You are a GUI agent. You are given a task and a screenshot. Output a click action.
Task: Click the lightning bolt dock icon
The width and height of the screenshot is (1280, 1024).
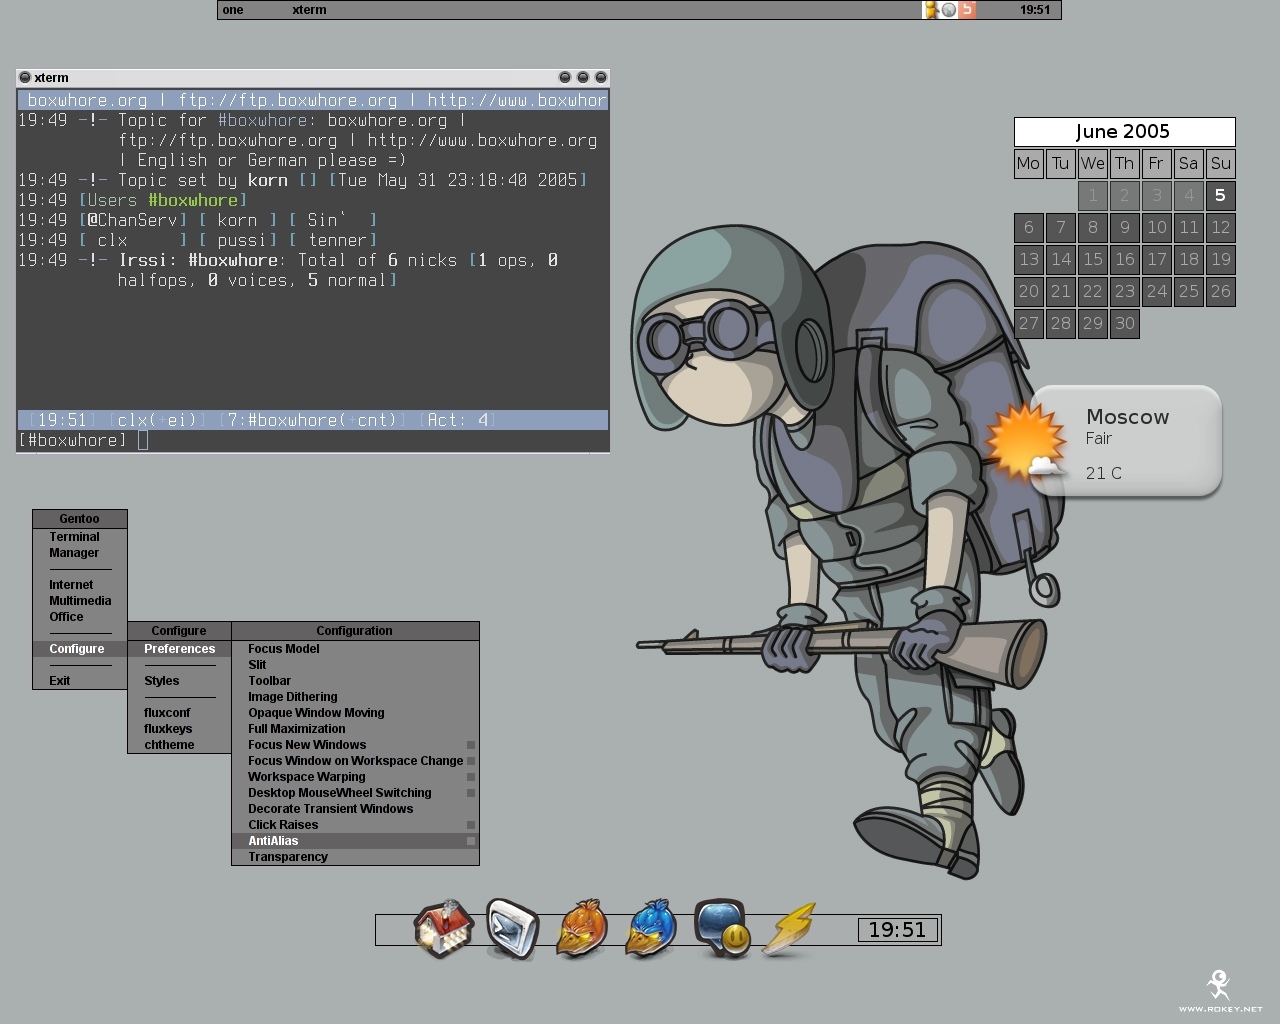791,930
